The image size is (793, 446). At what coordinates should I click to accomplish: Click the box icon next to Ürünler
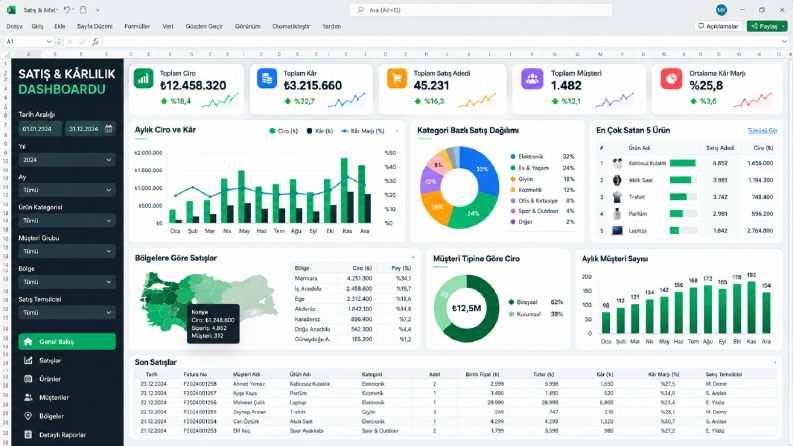(28, 379)
